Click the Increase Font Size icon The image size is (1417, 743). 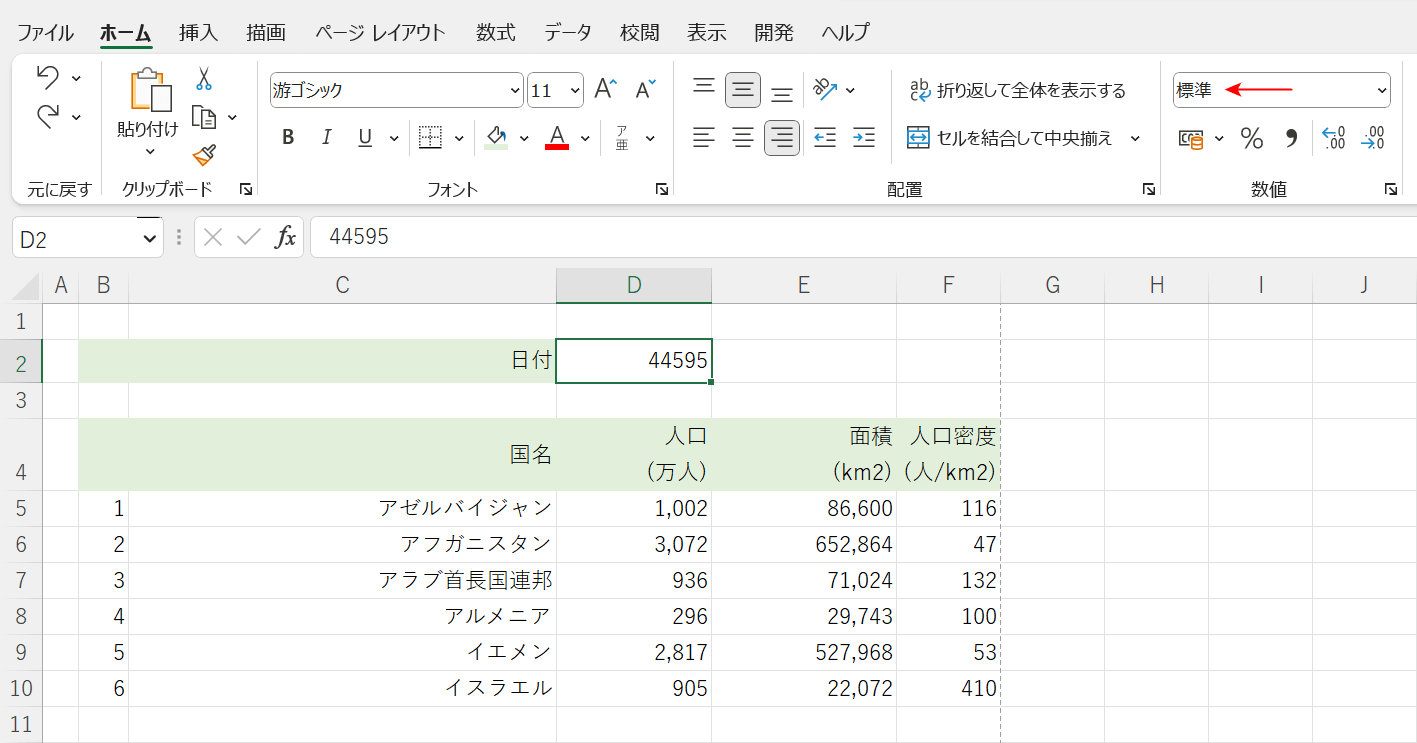605,90
